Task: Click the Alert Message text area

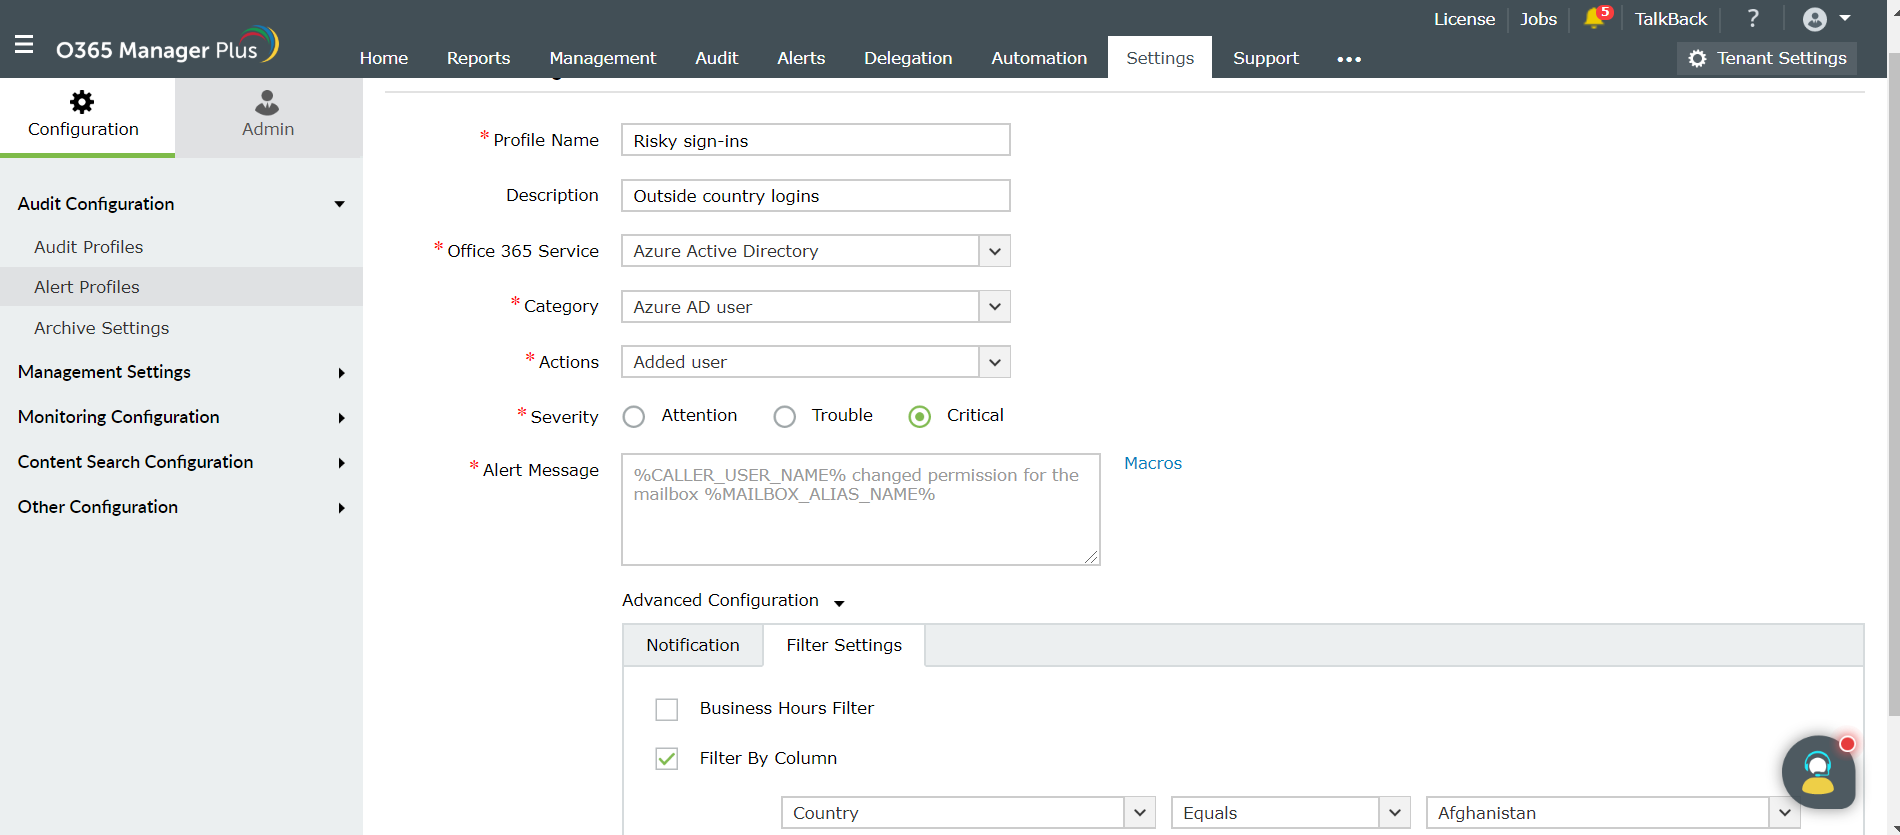Action: [861, 510]
